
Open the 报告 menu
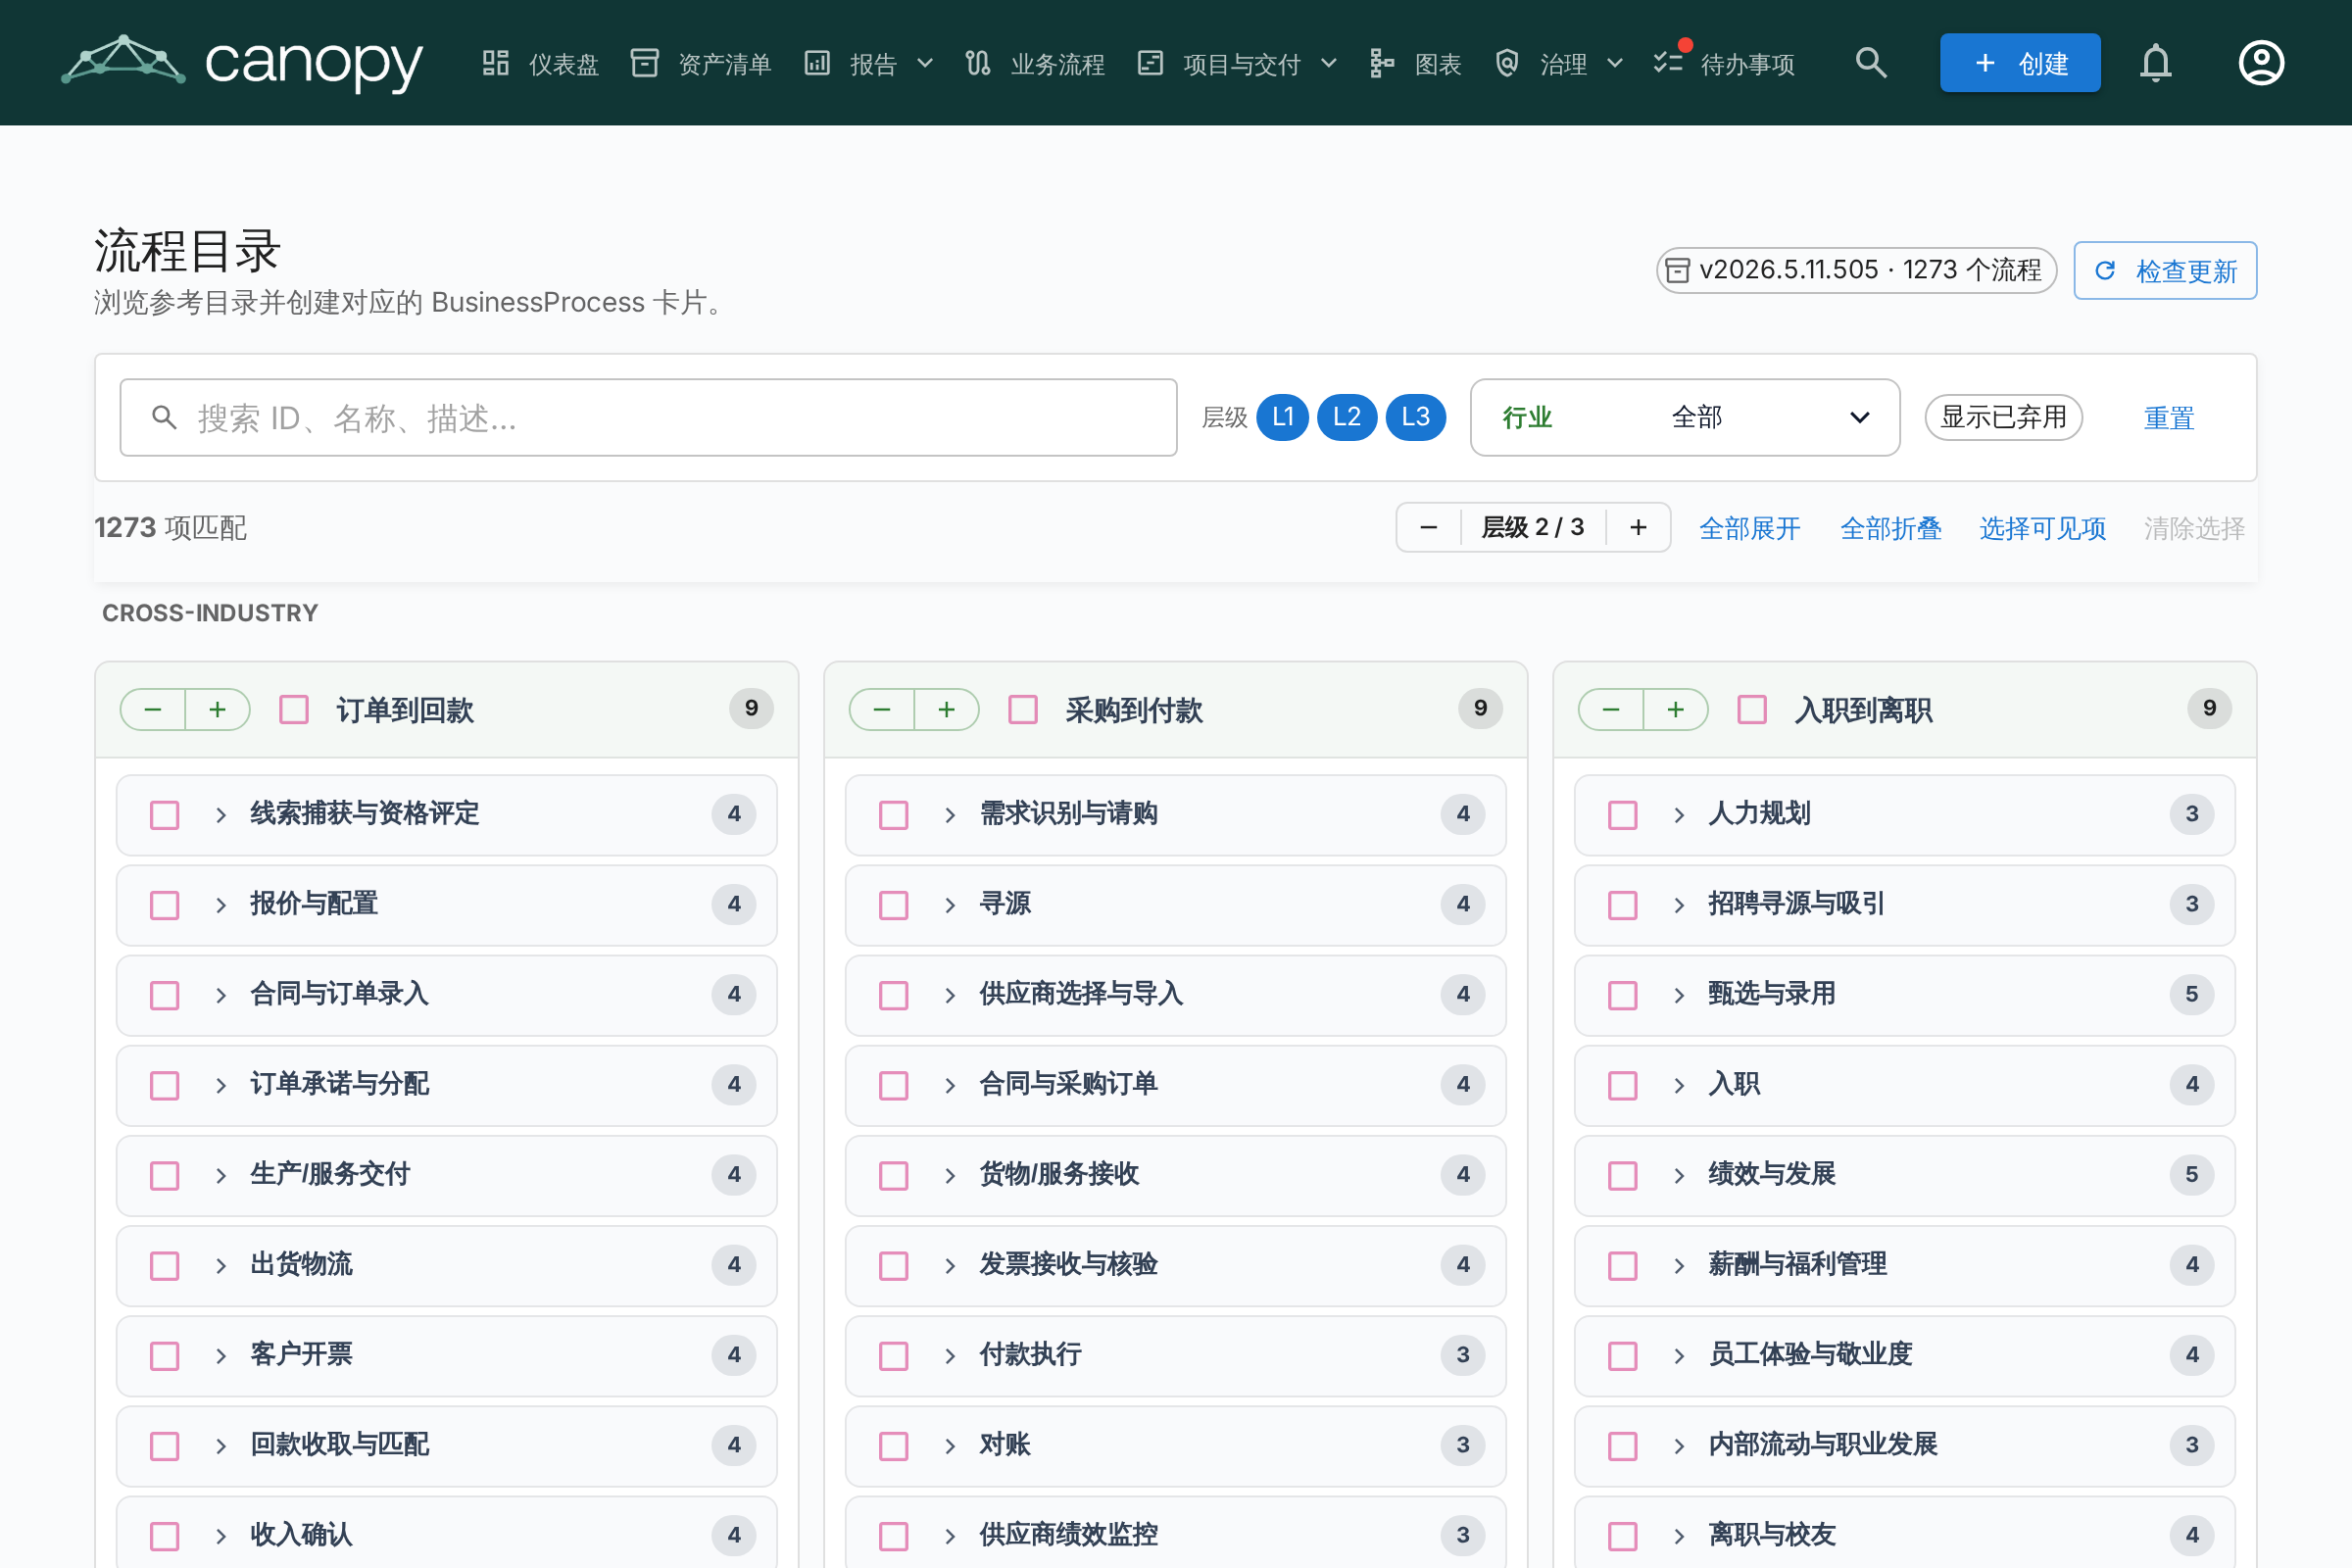point(869,63)
